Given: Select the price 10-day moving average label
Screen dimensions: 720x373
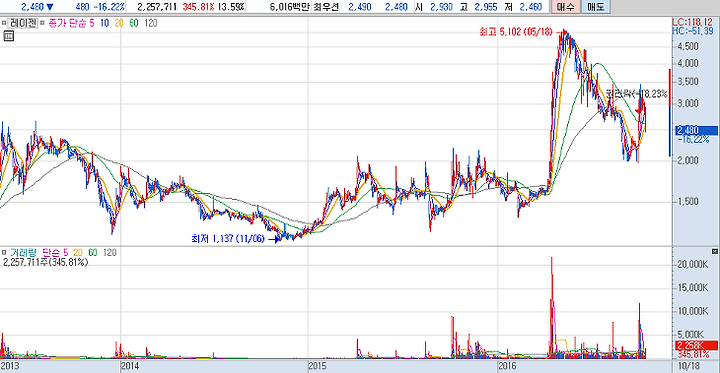Looking at the screenshot, I should pyautogui.click(x=104, y=23).
